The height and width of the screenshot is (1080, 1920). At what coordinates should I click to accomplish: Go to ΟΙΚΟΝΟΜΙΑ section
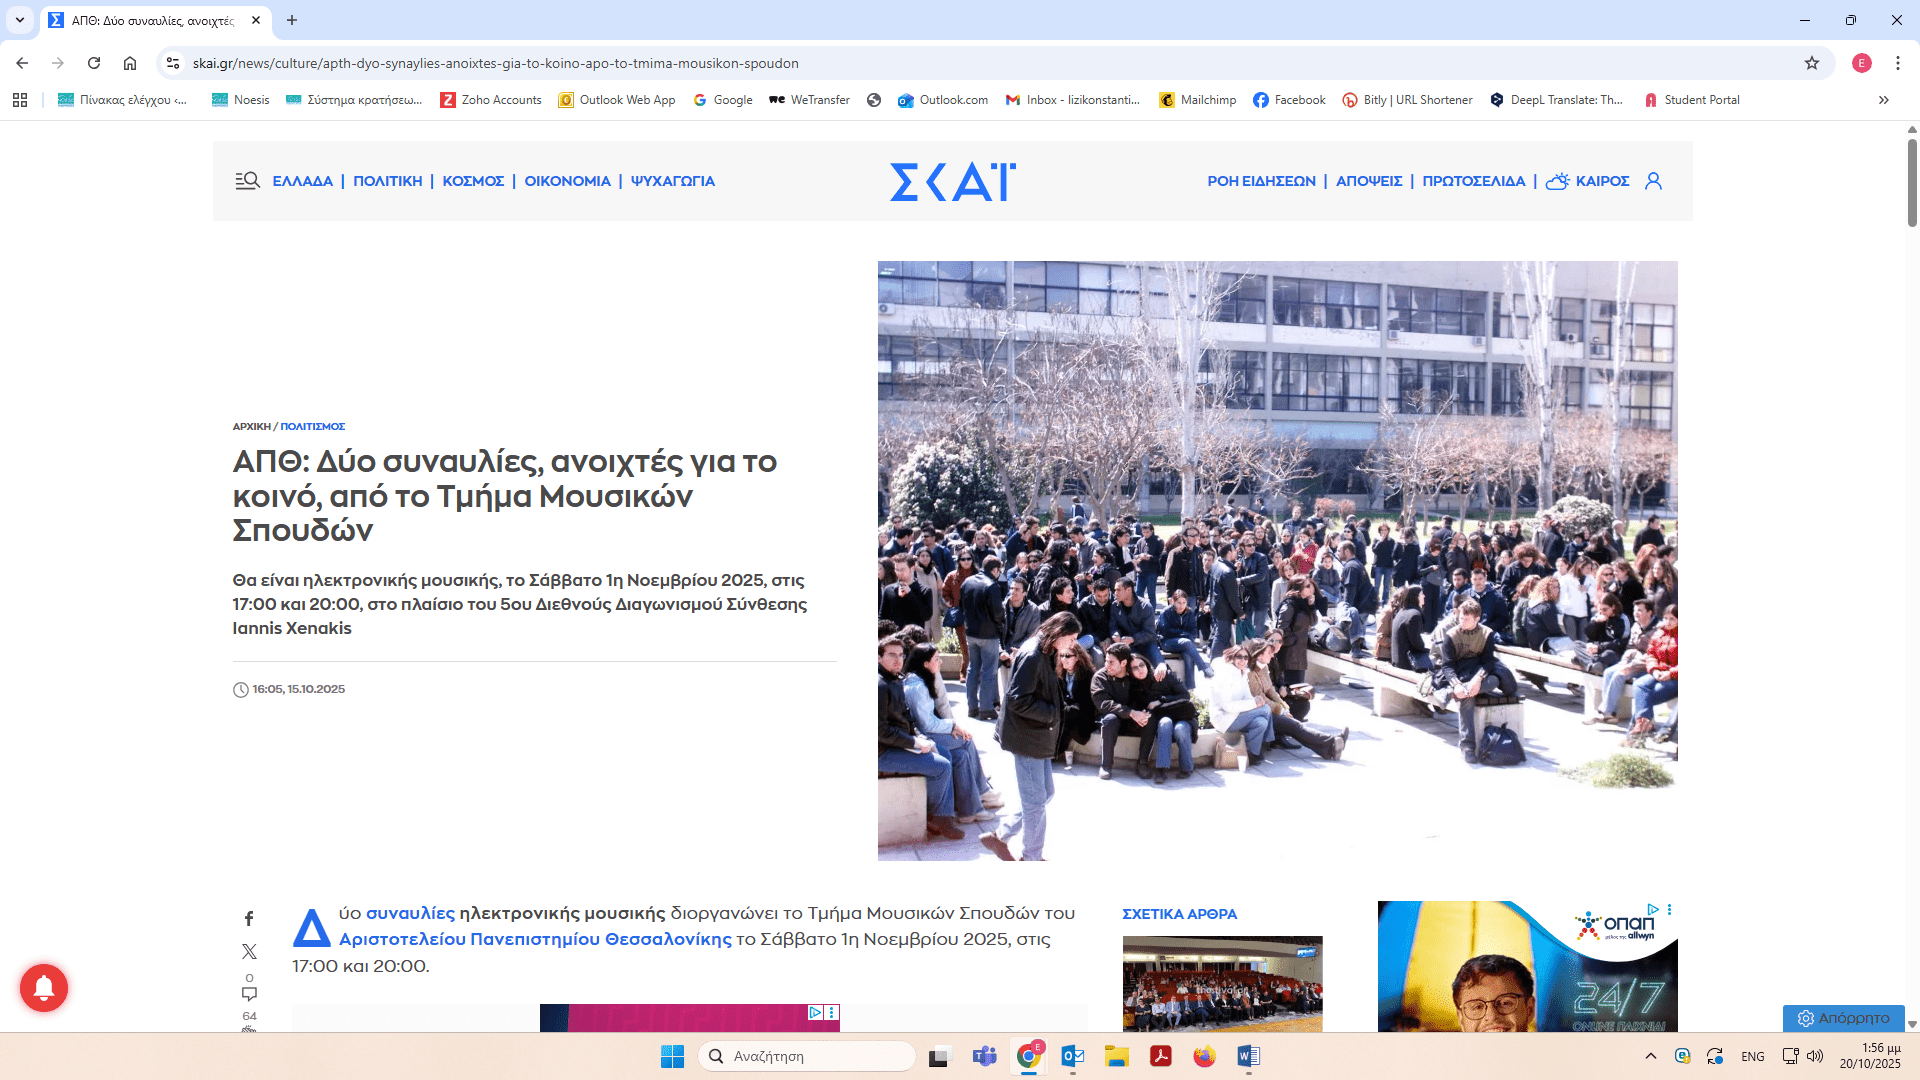567,181
